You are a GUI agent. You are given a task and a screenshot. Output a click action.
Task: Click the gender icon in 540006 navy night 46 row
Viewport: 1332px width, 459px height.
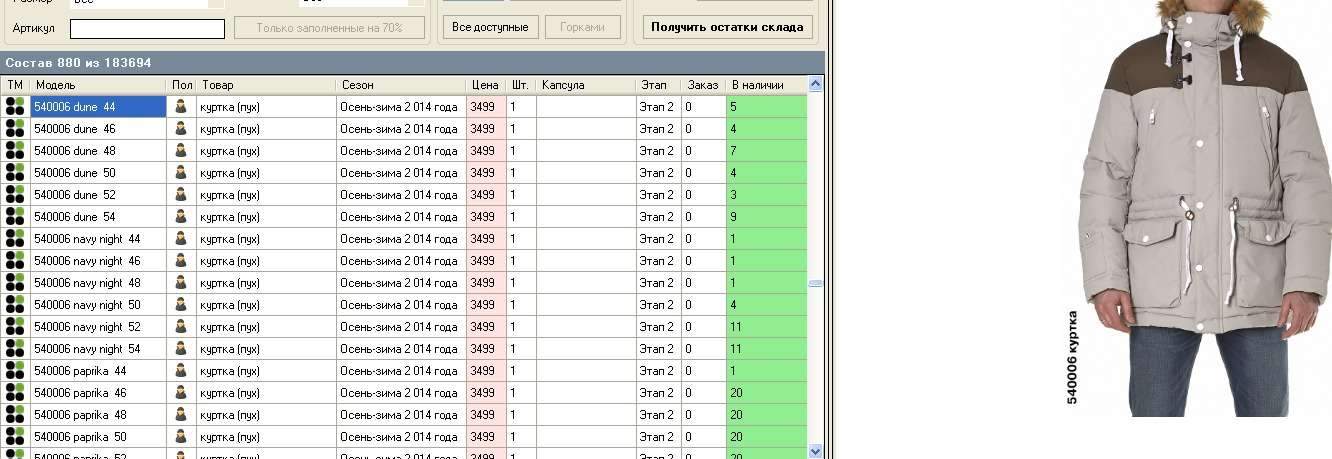181,260
